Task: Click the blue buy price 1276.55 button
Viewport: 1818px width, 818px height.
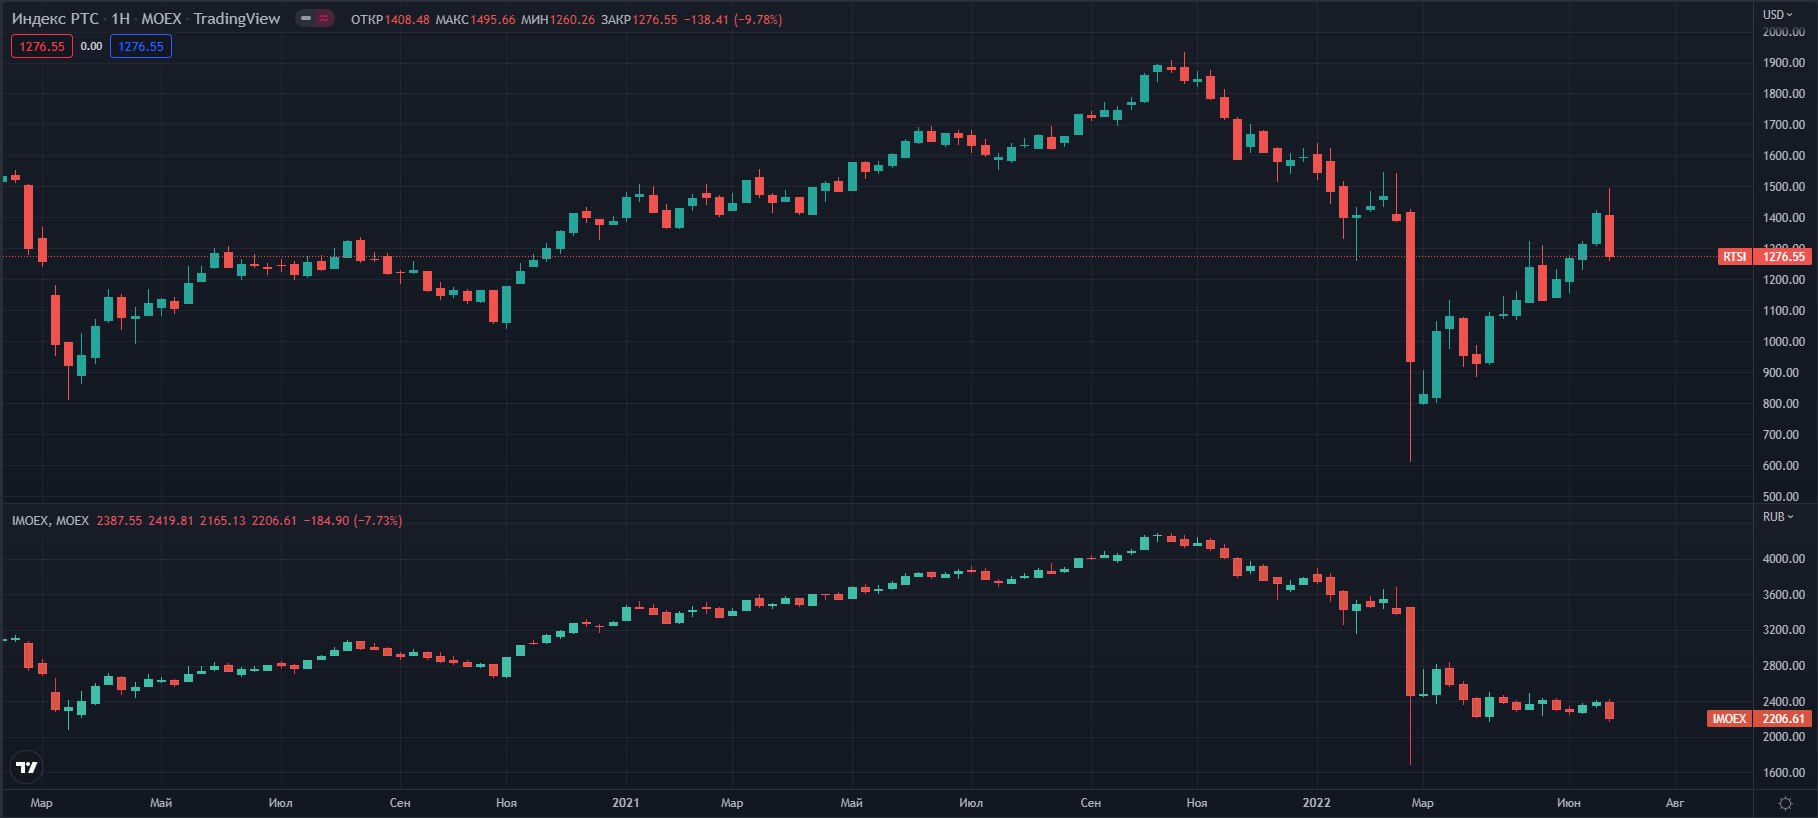Action: tap(141, 46)
